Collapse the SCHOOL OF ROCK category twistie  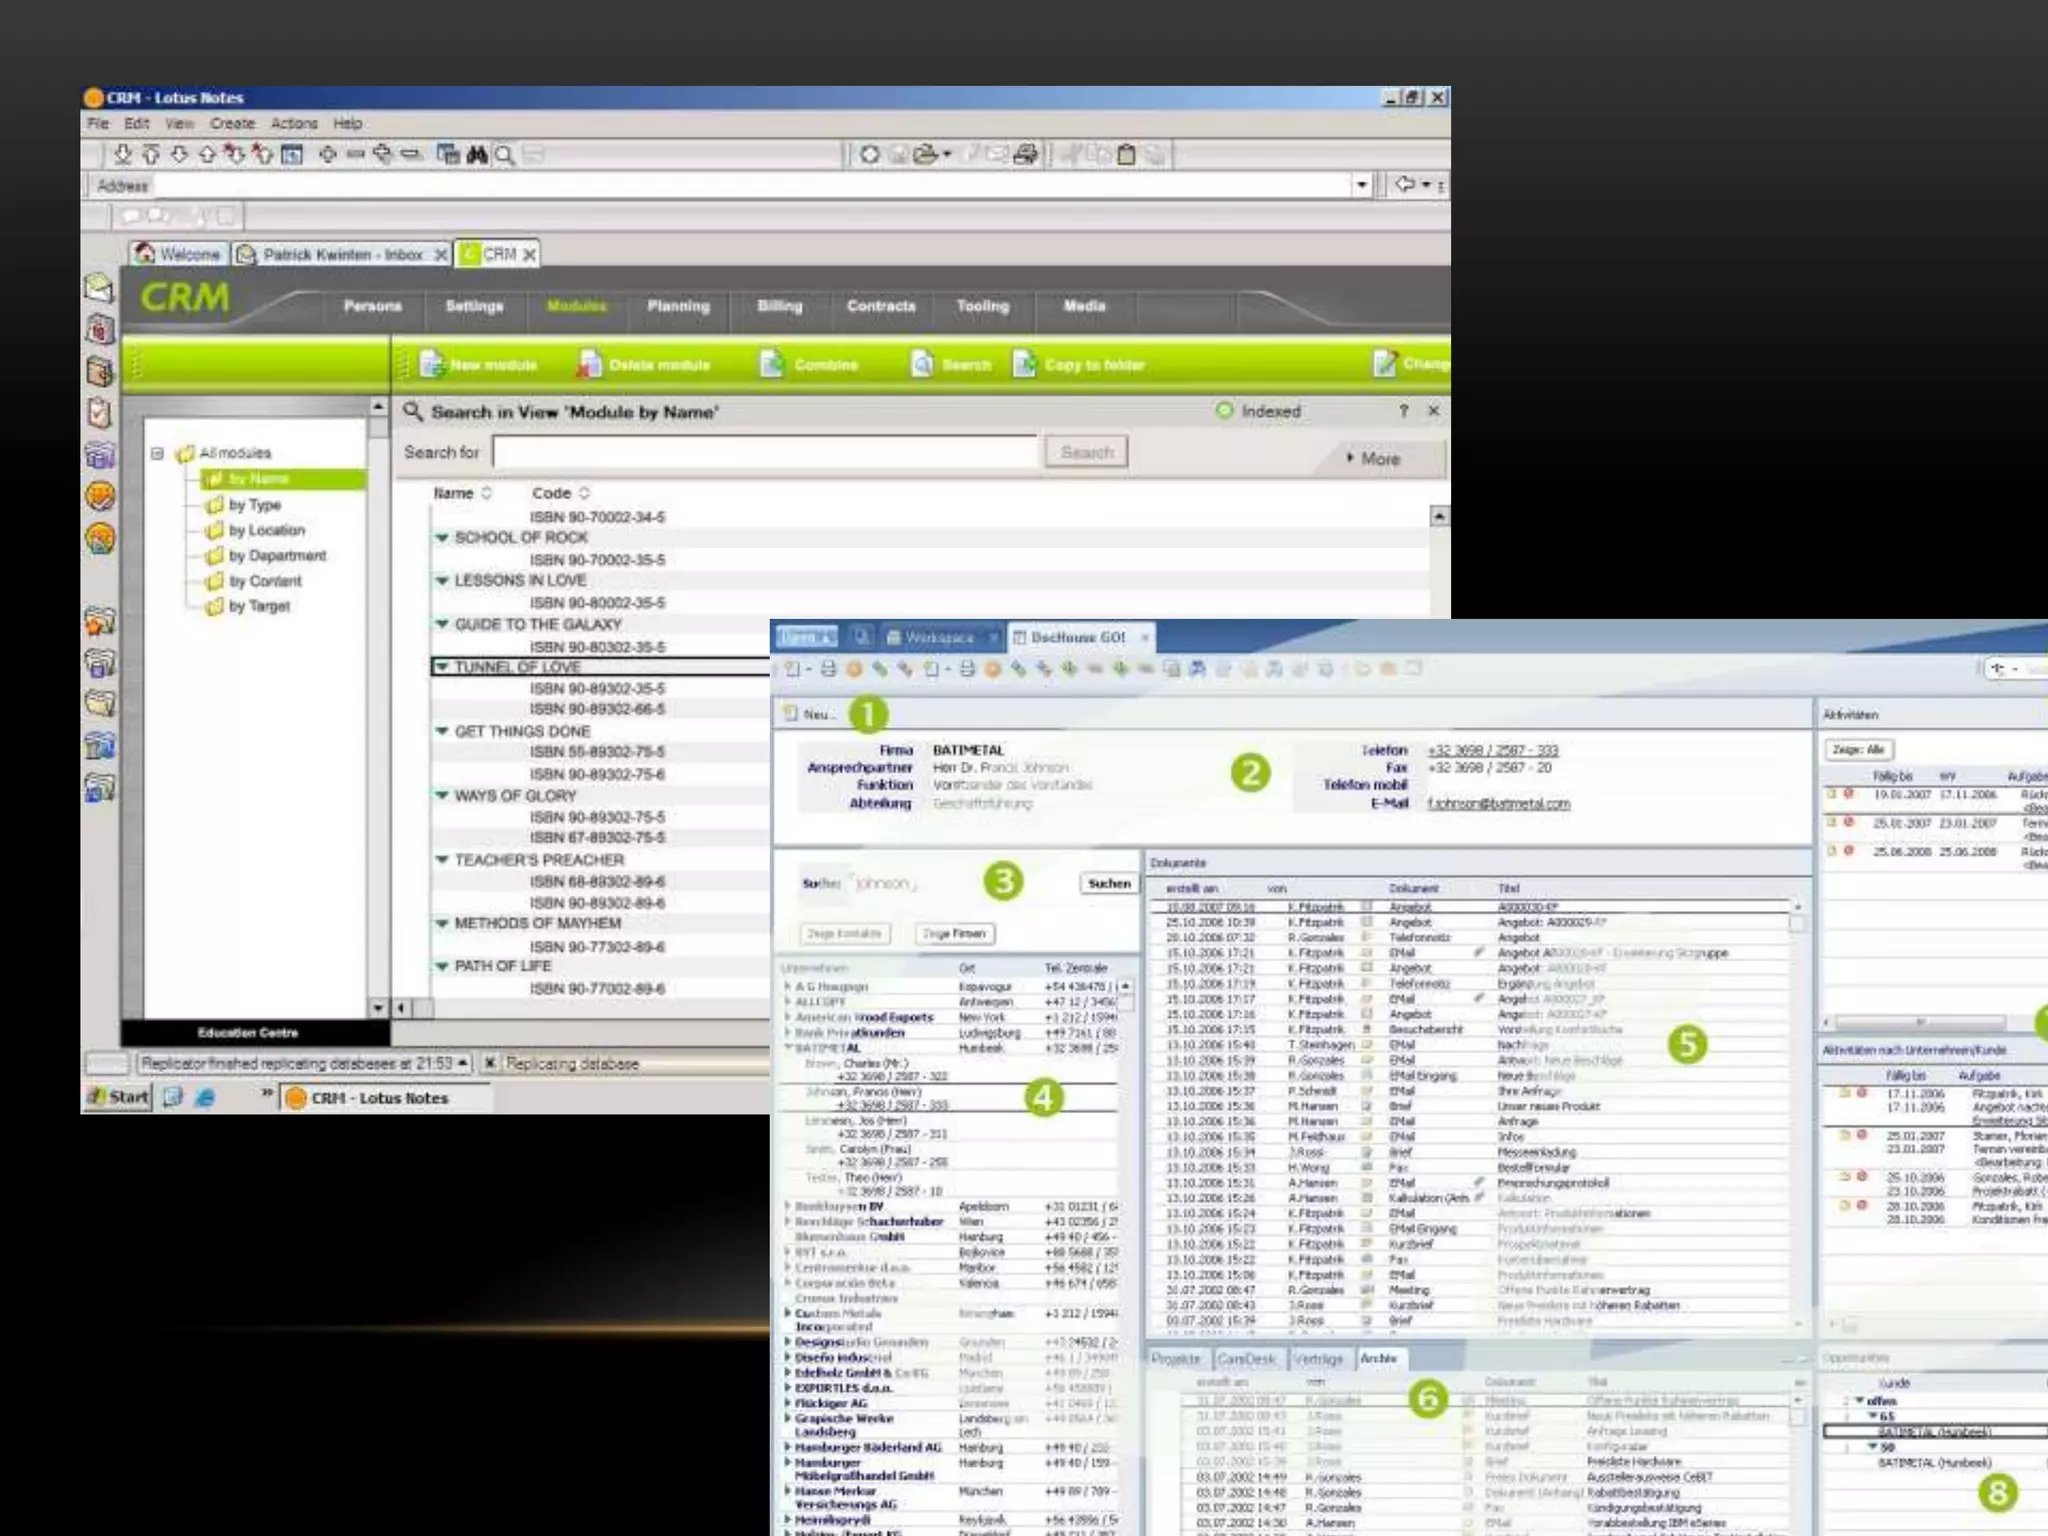(x=442, y=538)
